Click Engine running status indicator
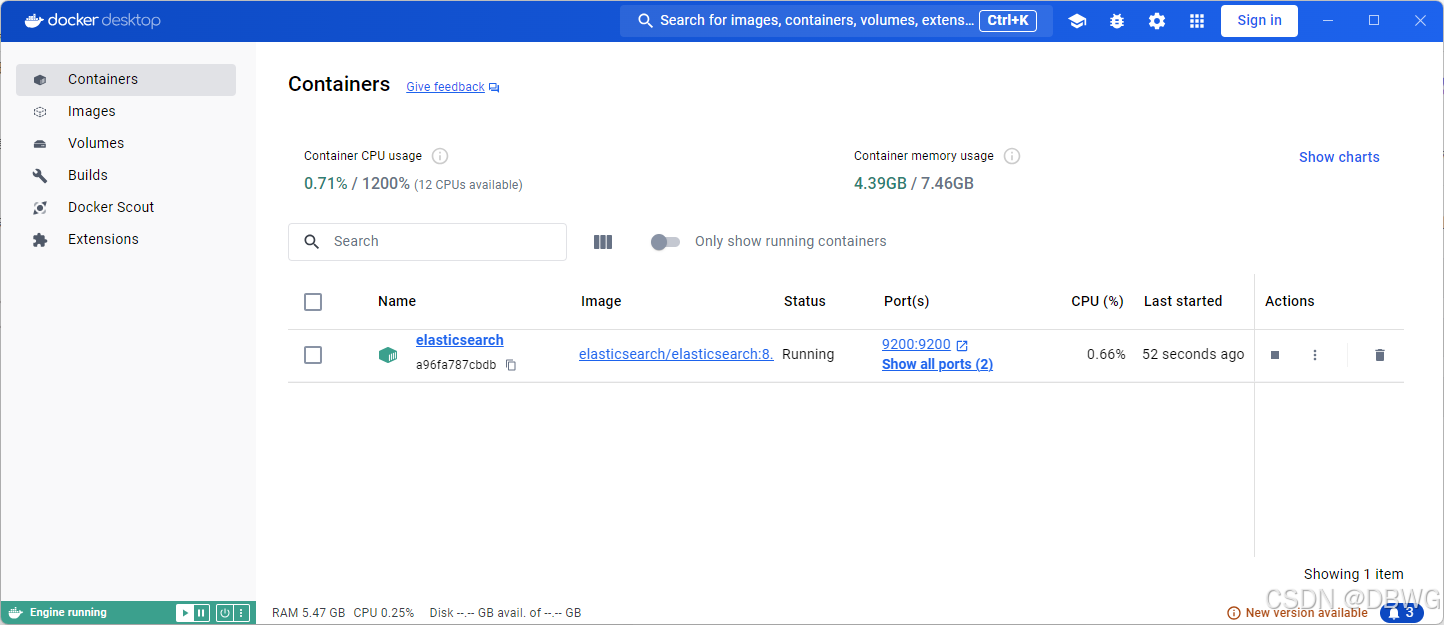The image size is (1444, 625). [x=58, y=613]
